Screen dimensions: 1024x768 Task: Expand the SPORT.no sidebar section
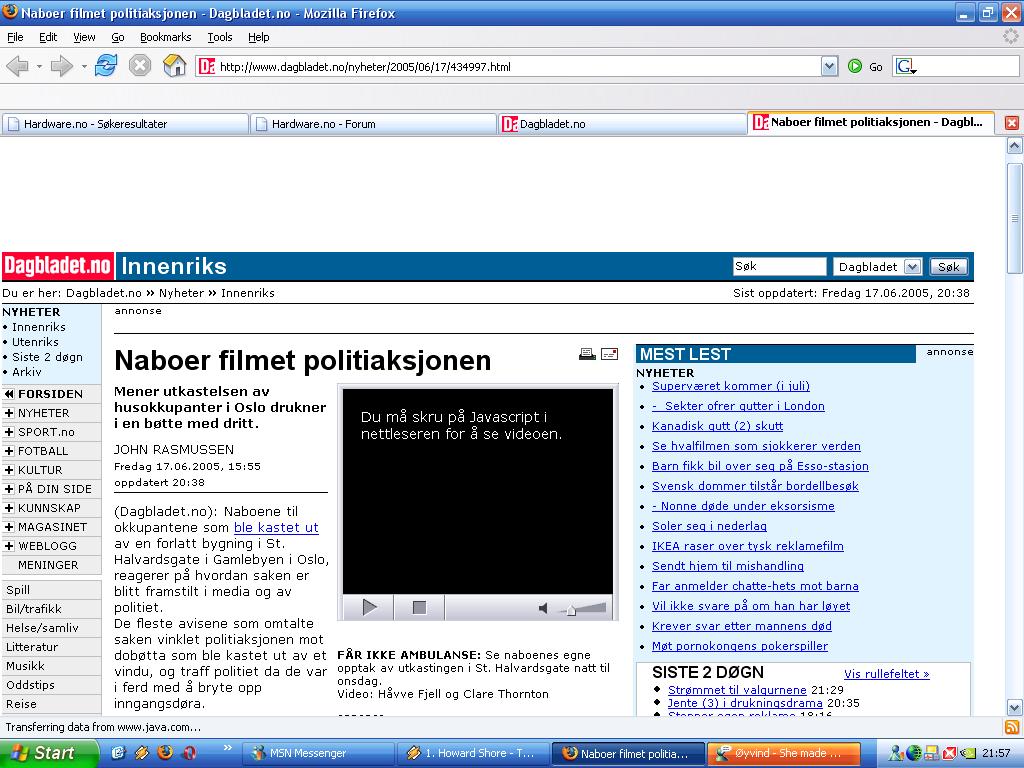[x=9, y=432]
